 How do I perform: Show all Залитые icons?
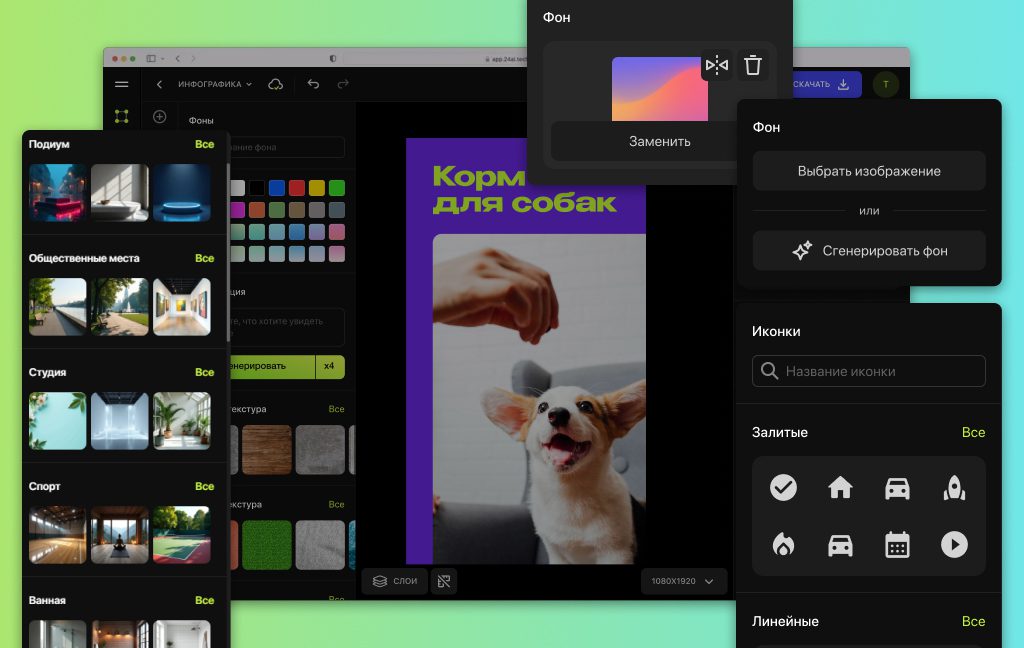point(973,432)
